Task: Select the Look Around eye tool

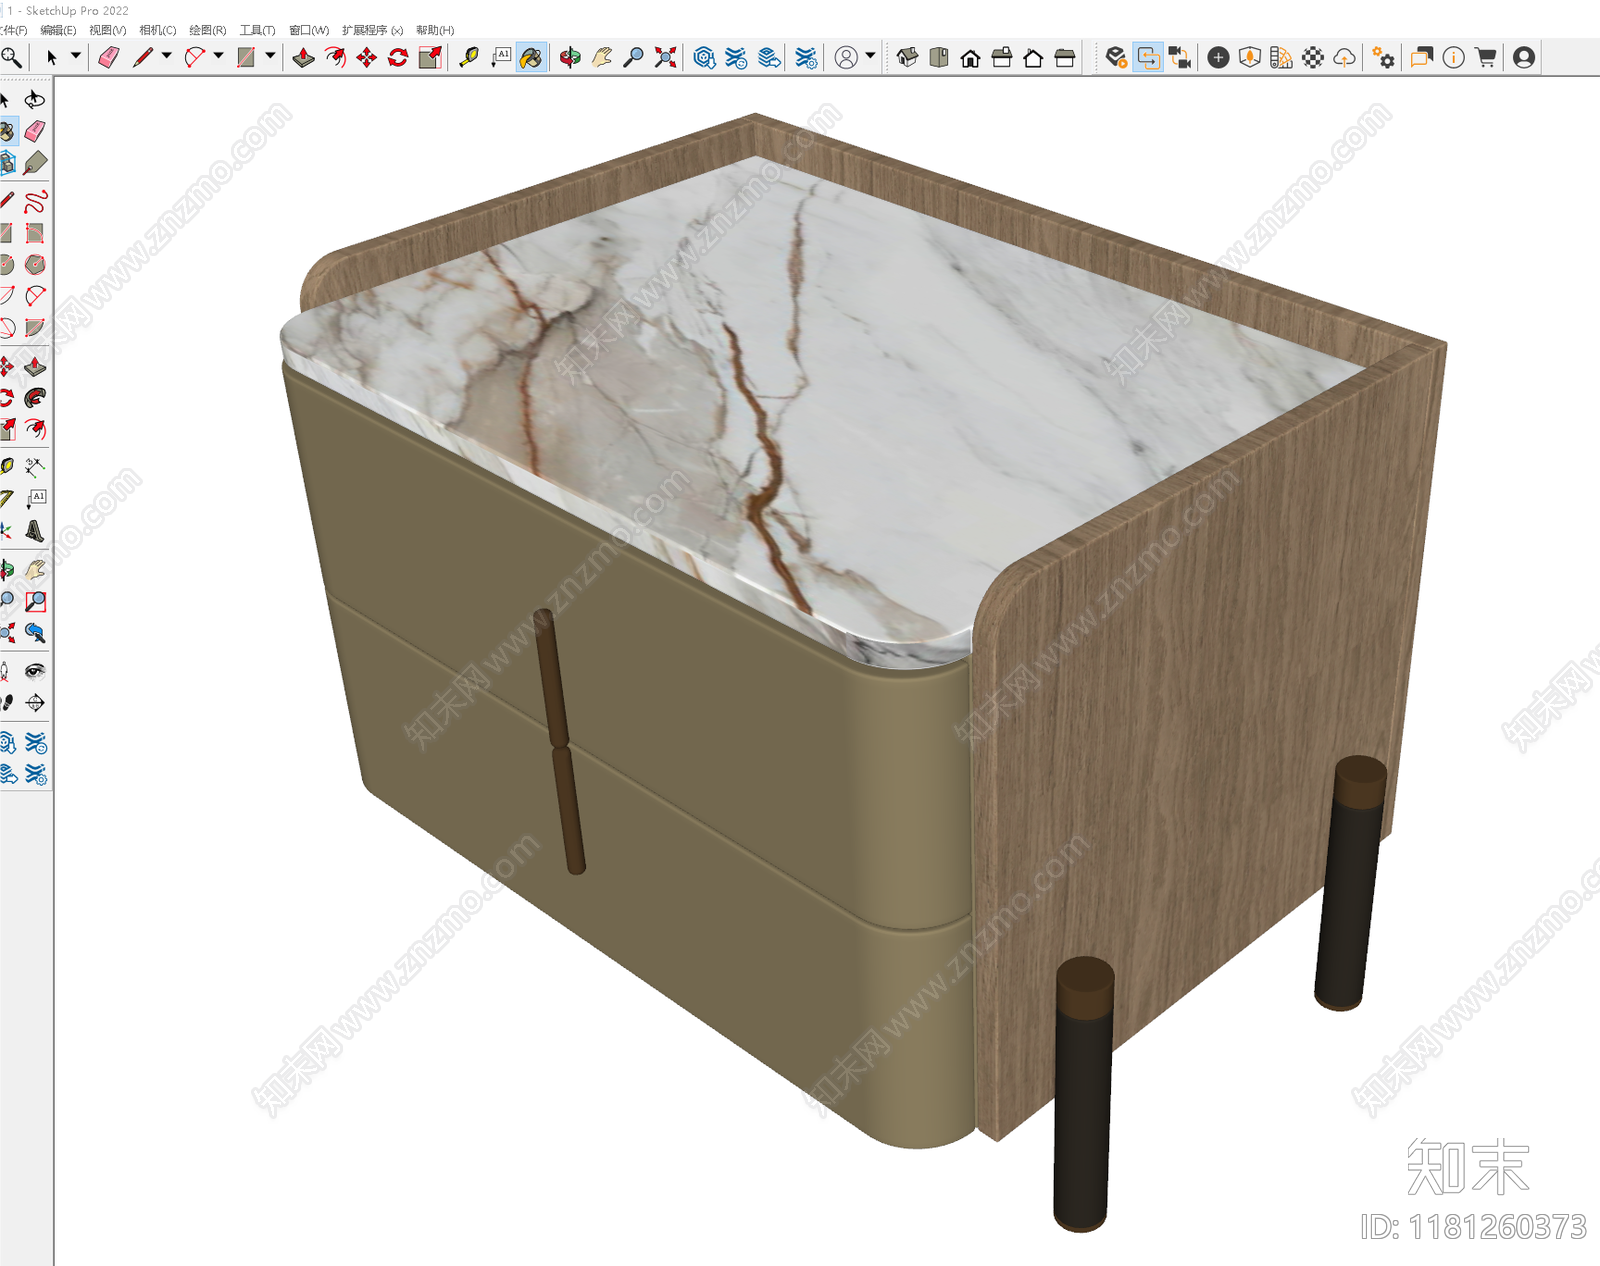Action: click(x=35, y=671)
